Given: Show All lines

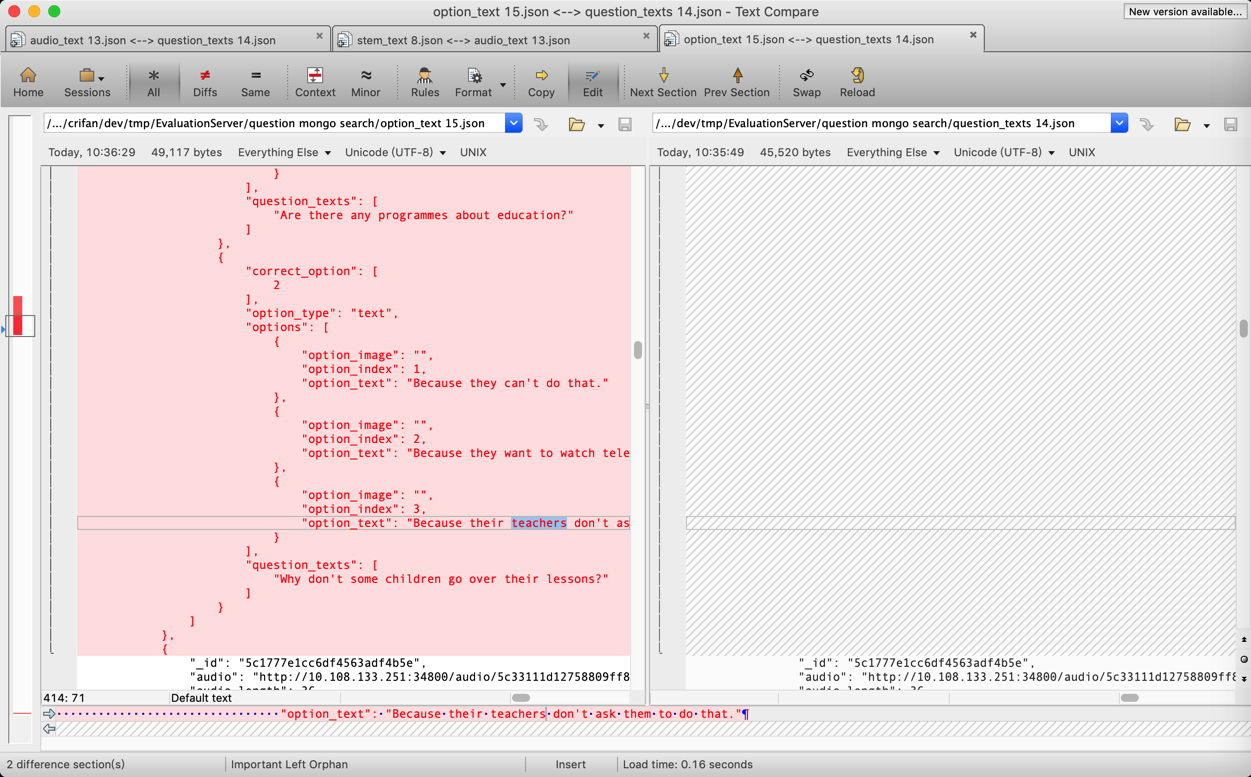Looking at the screenshot, I should point(153,82).
